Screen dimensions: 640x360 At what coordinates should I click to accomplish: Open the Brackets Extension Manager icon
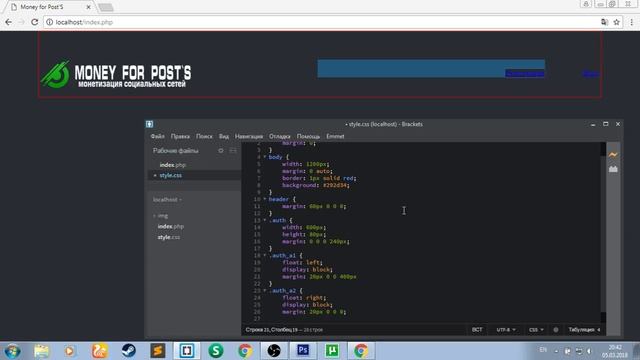pyautogui.click(x=613, y=169)
